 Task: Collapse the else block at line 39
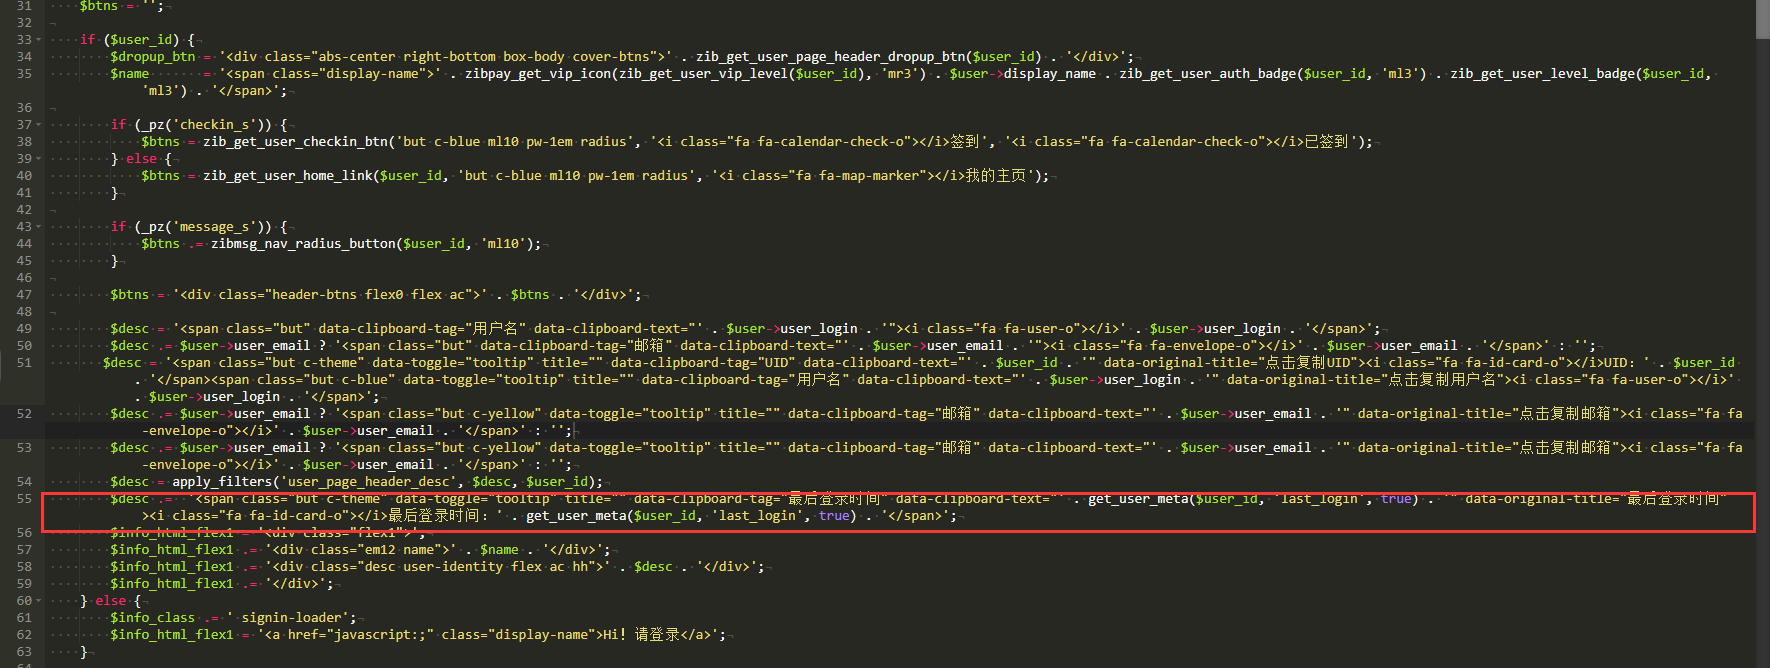click(39, 159)
